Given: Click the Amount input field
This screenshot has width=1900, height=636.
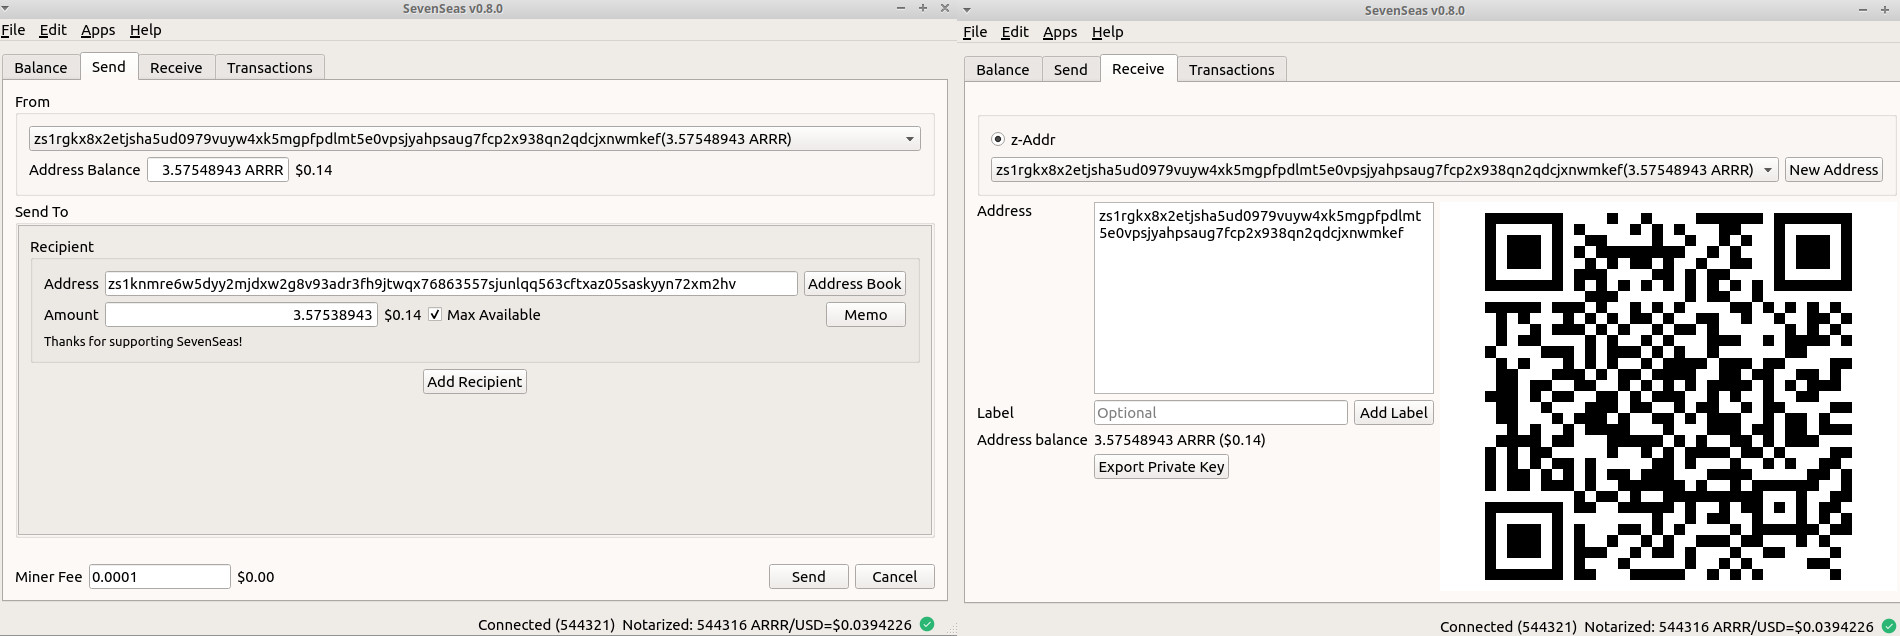Looking at the screenshot, I should (x=241, y=315).
